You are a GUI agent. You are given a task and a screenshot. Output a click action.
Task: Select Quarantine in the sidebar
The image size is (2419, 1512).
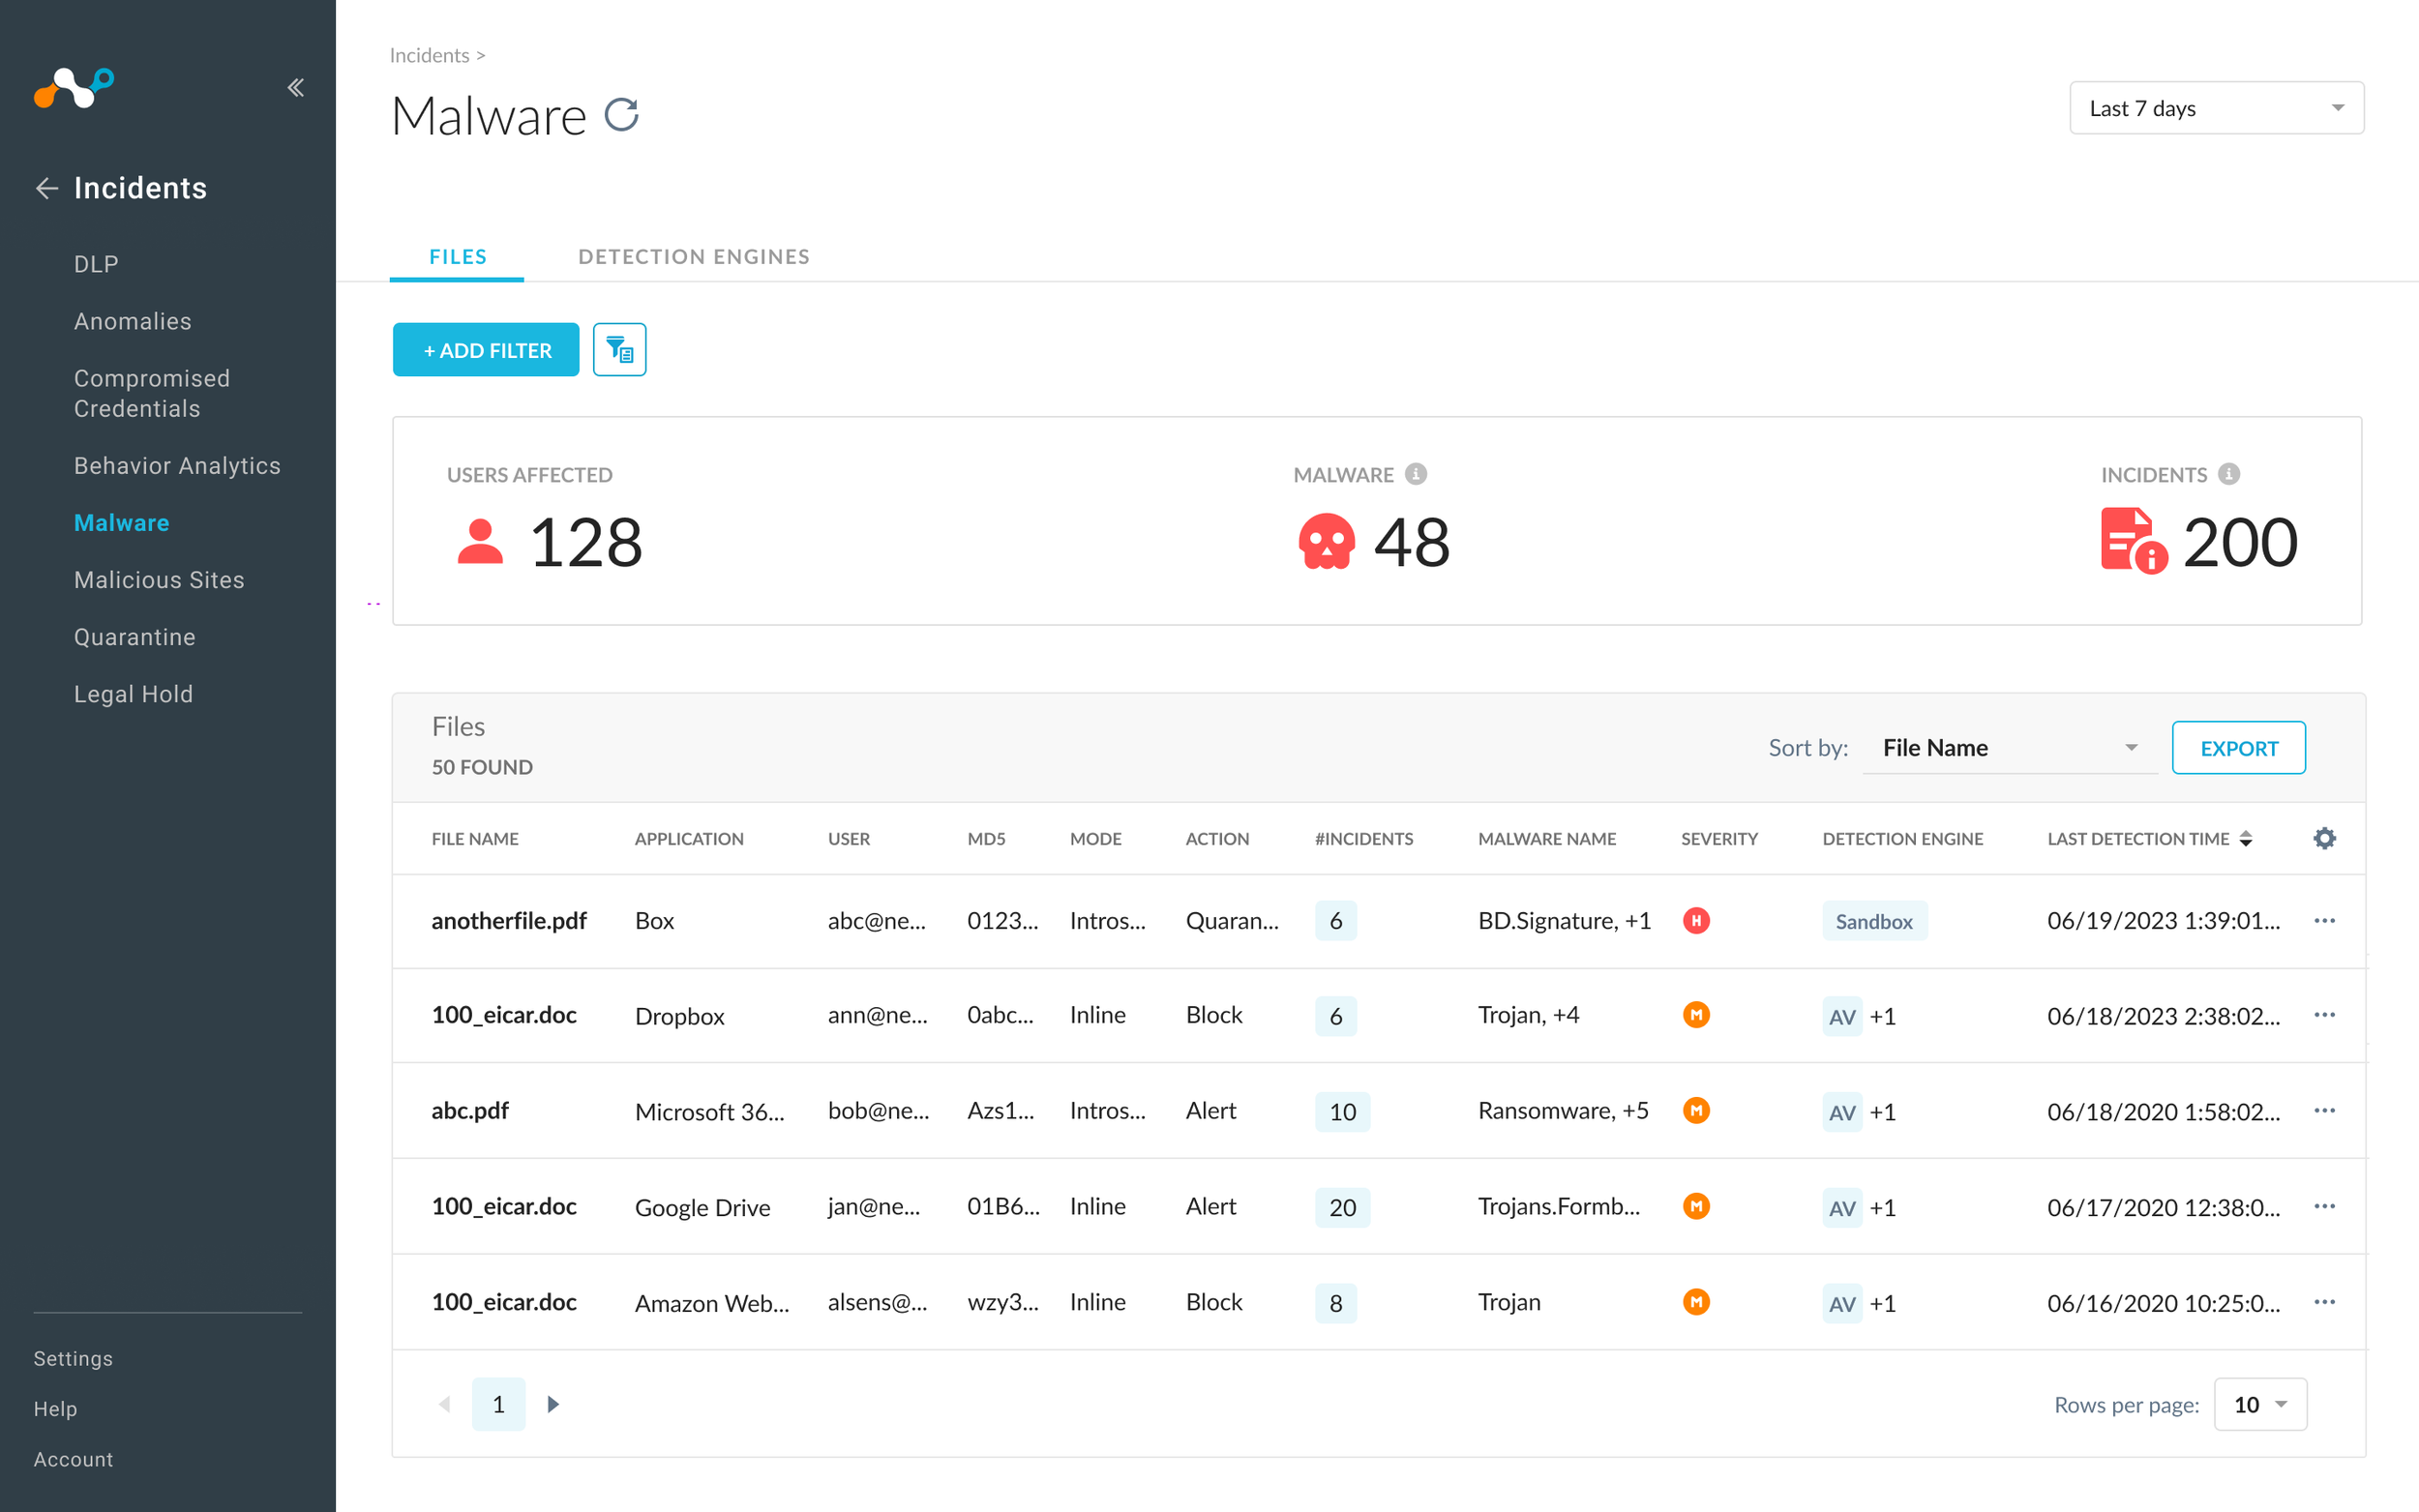(x=135, y=637)
